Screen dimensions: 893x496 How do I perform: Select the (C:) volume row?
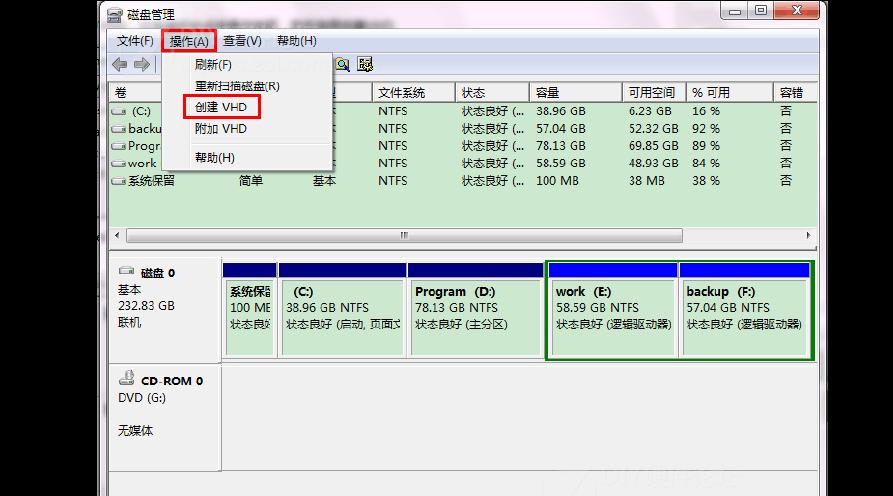[462, 111]
